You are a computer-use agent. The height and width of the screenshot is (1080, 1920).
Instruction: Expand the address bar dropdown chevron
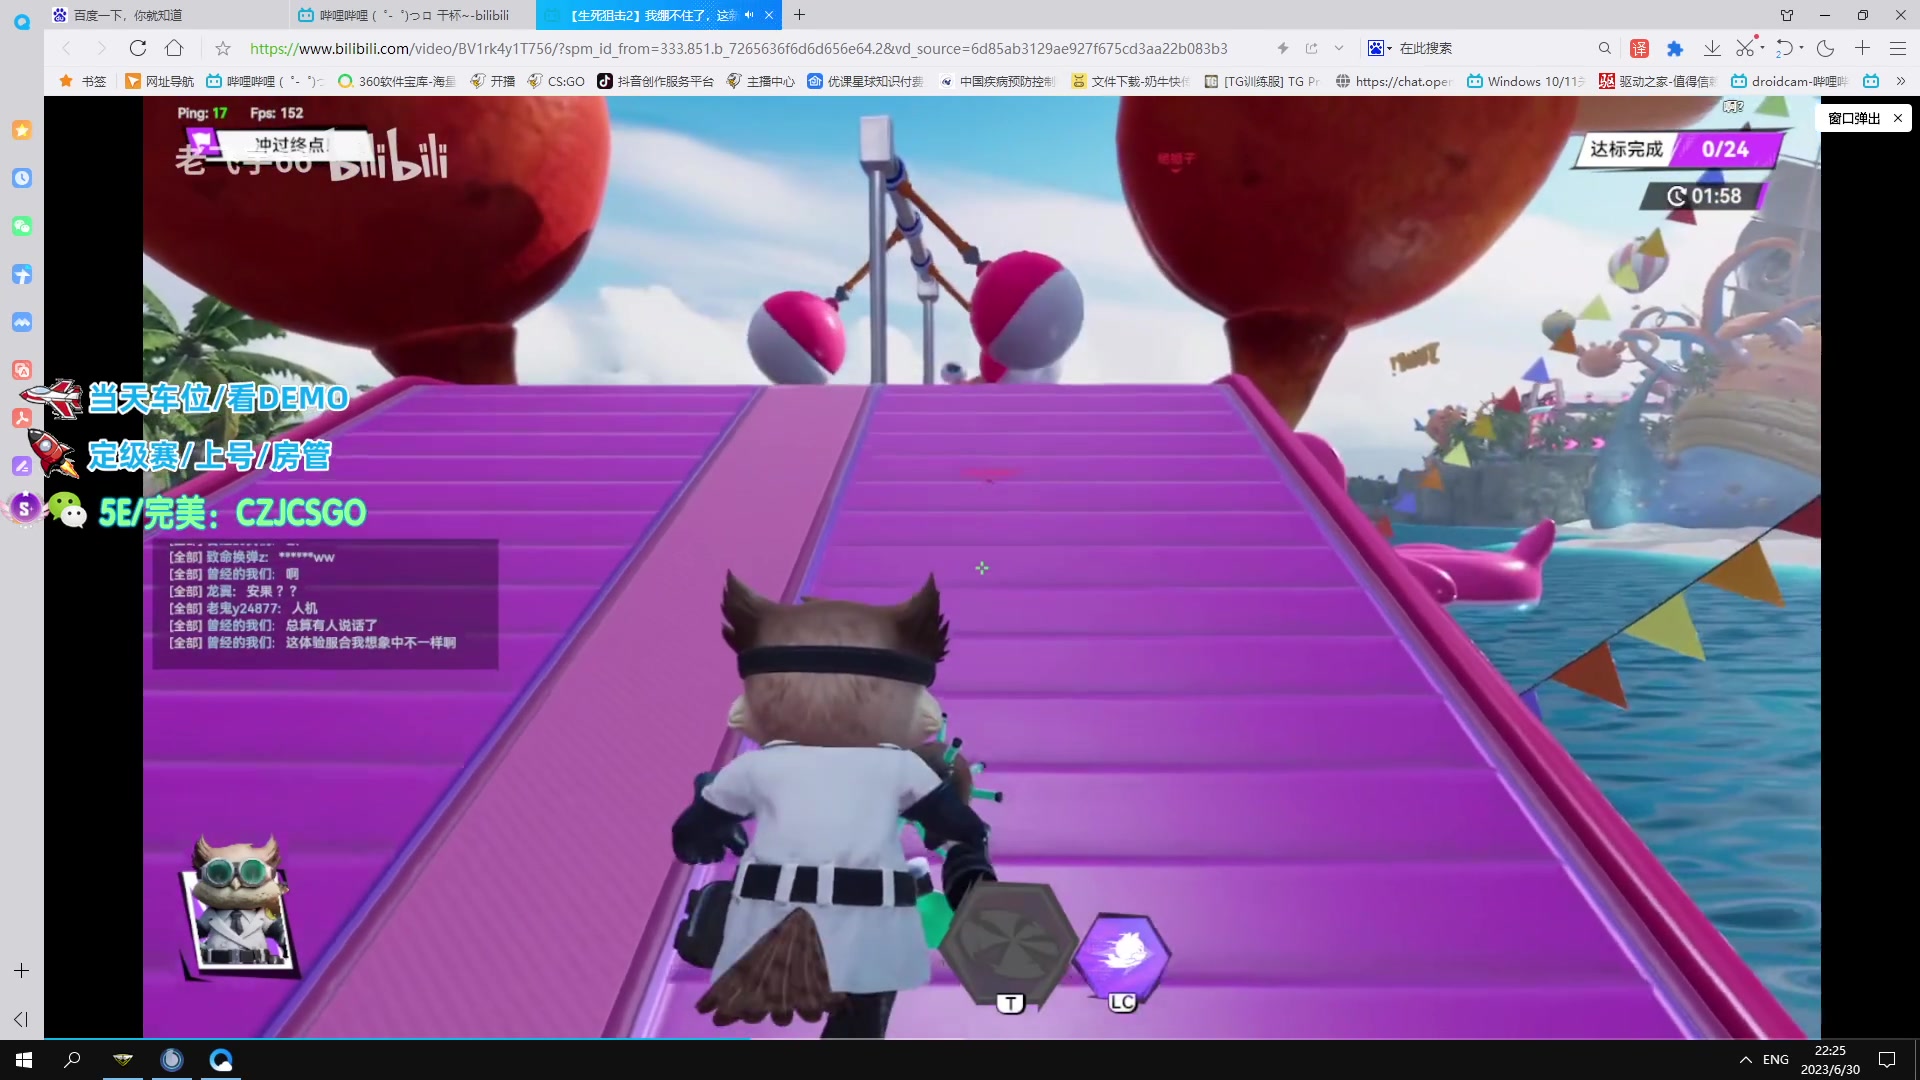tap(1339, 48)
